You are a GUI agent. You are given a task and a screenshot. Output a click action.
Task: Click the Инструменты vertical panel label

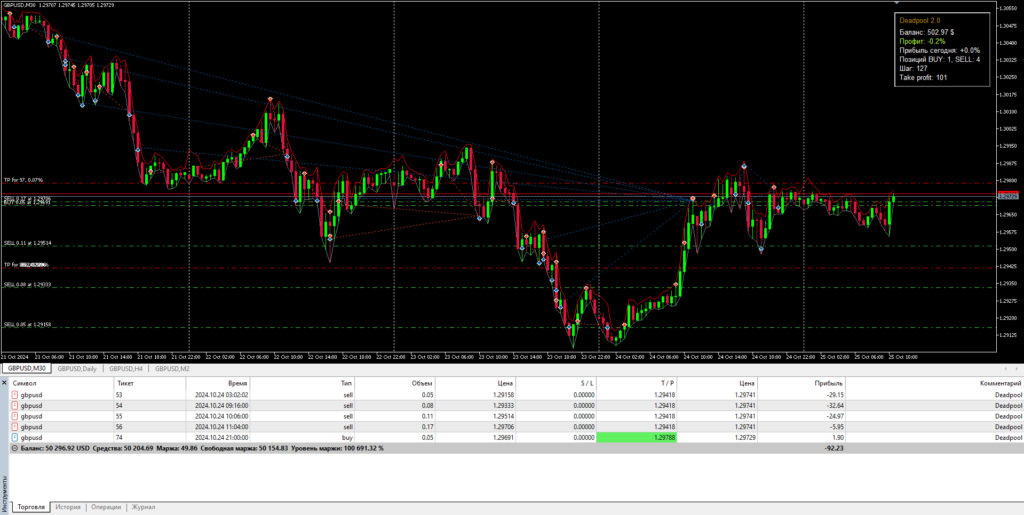4,493
